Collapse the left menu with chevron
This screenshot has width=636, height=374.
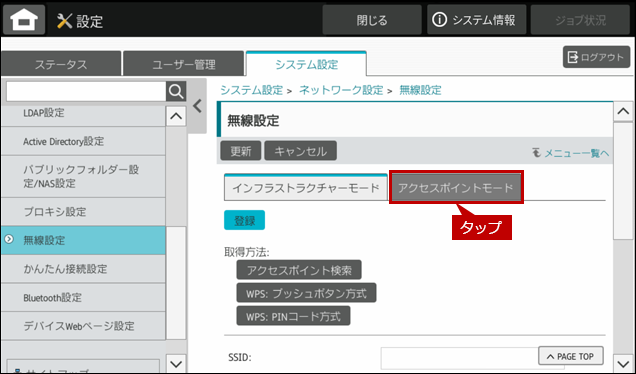click(x=197, y=106)
